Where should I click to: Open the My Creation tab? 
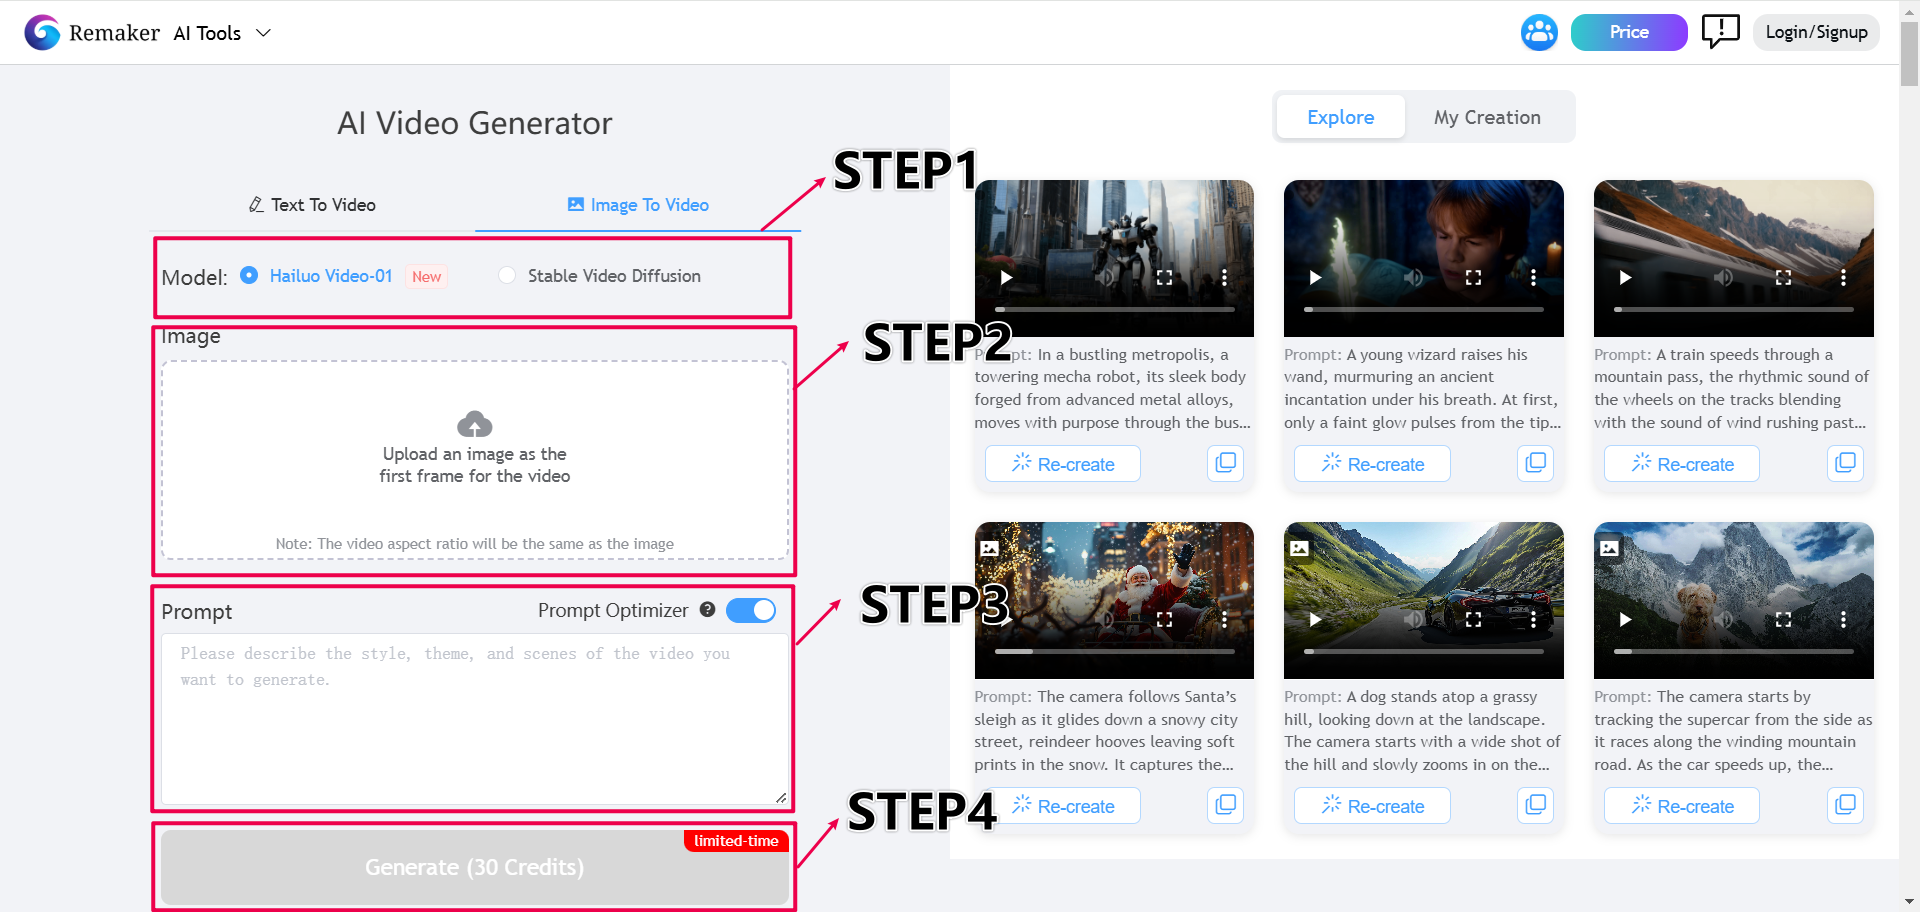tap(1487, 117)
